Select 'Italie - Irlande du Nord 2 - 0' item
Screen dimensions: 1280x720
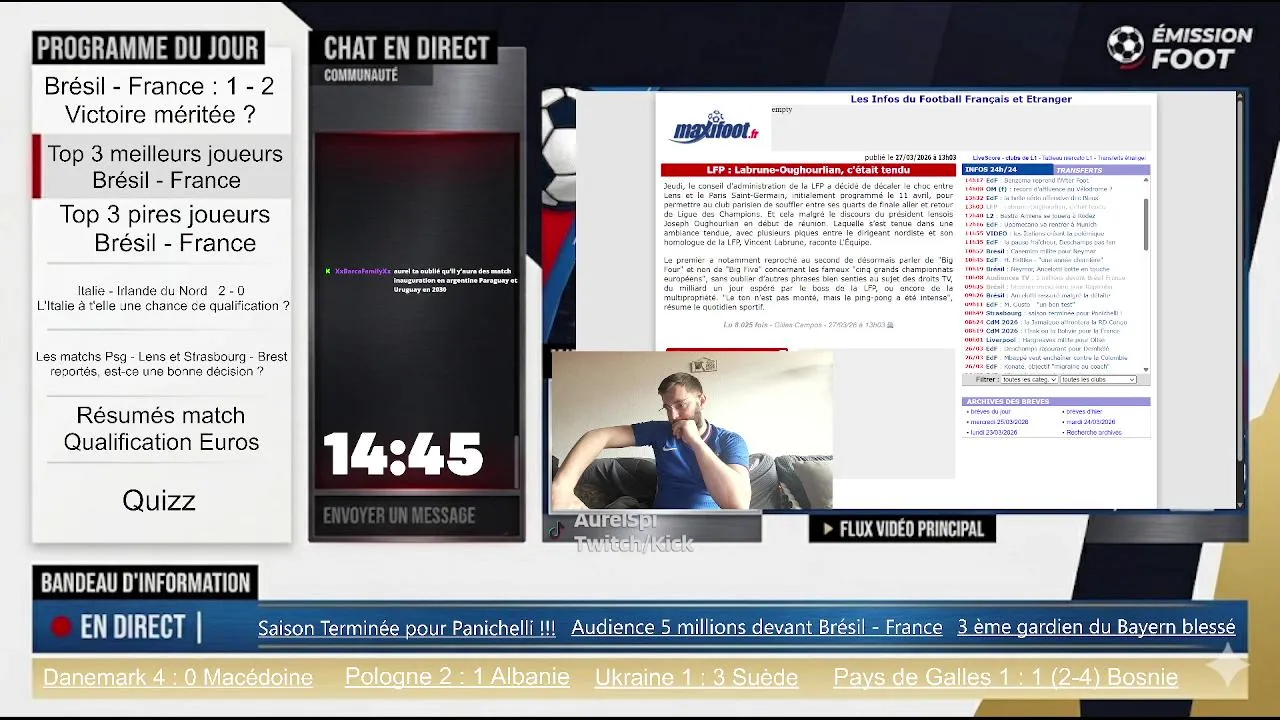tap(162, 298)
